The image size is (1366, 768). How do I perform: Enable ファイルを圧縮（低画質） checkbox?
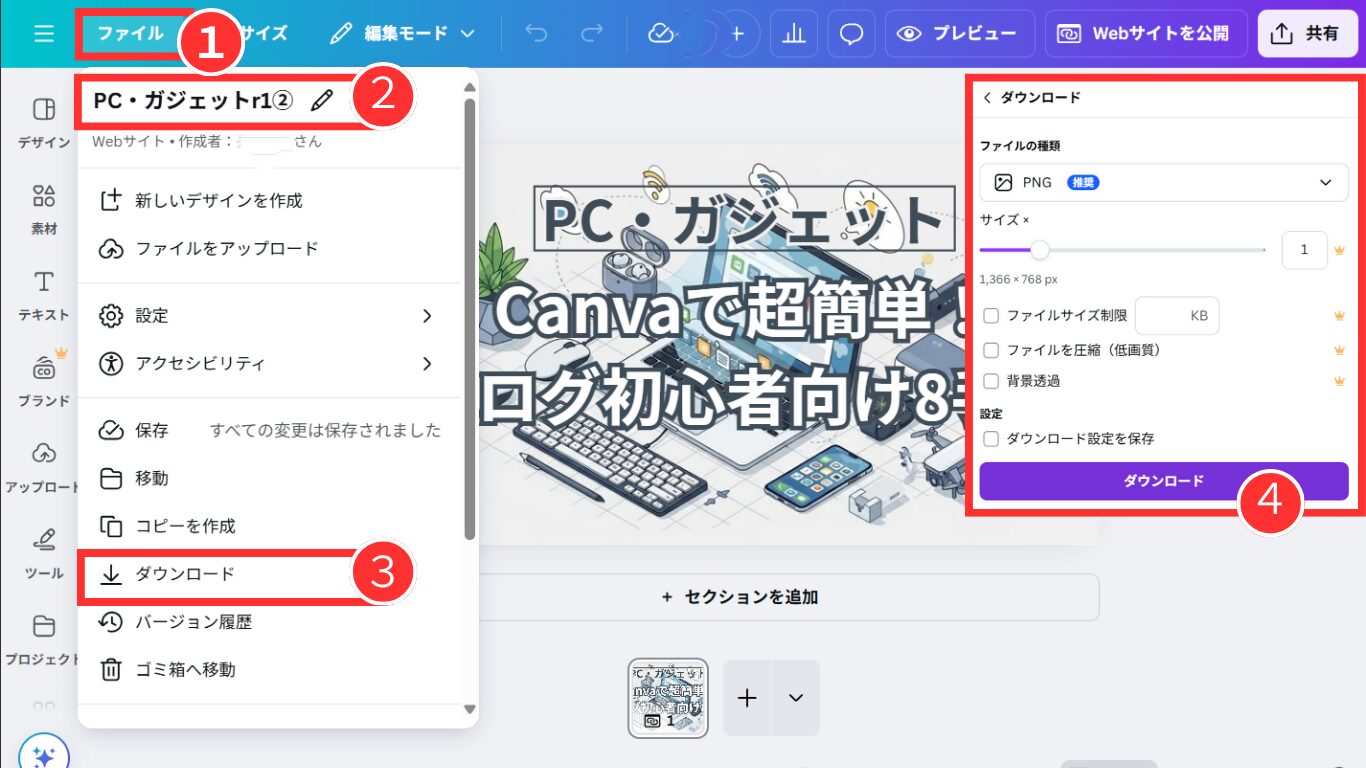click(x=991, y=350)
